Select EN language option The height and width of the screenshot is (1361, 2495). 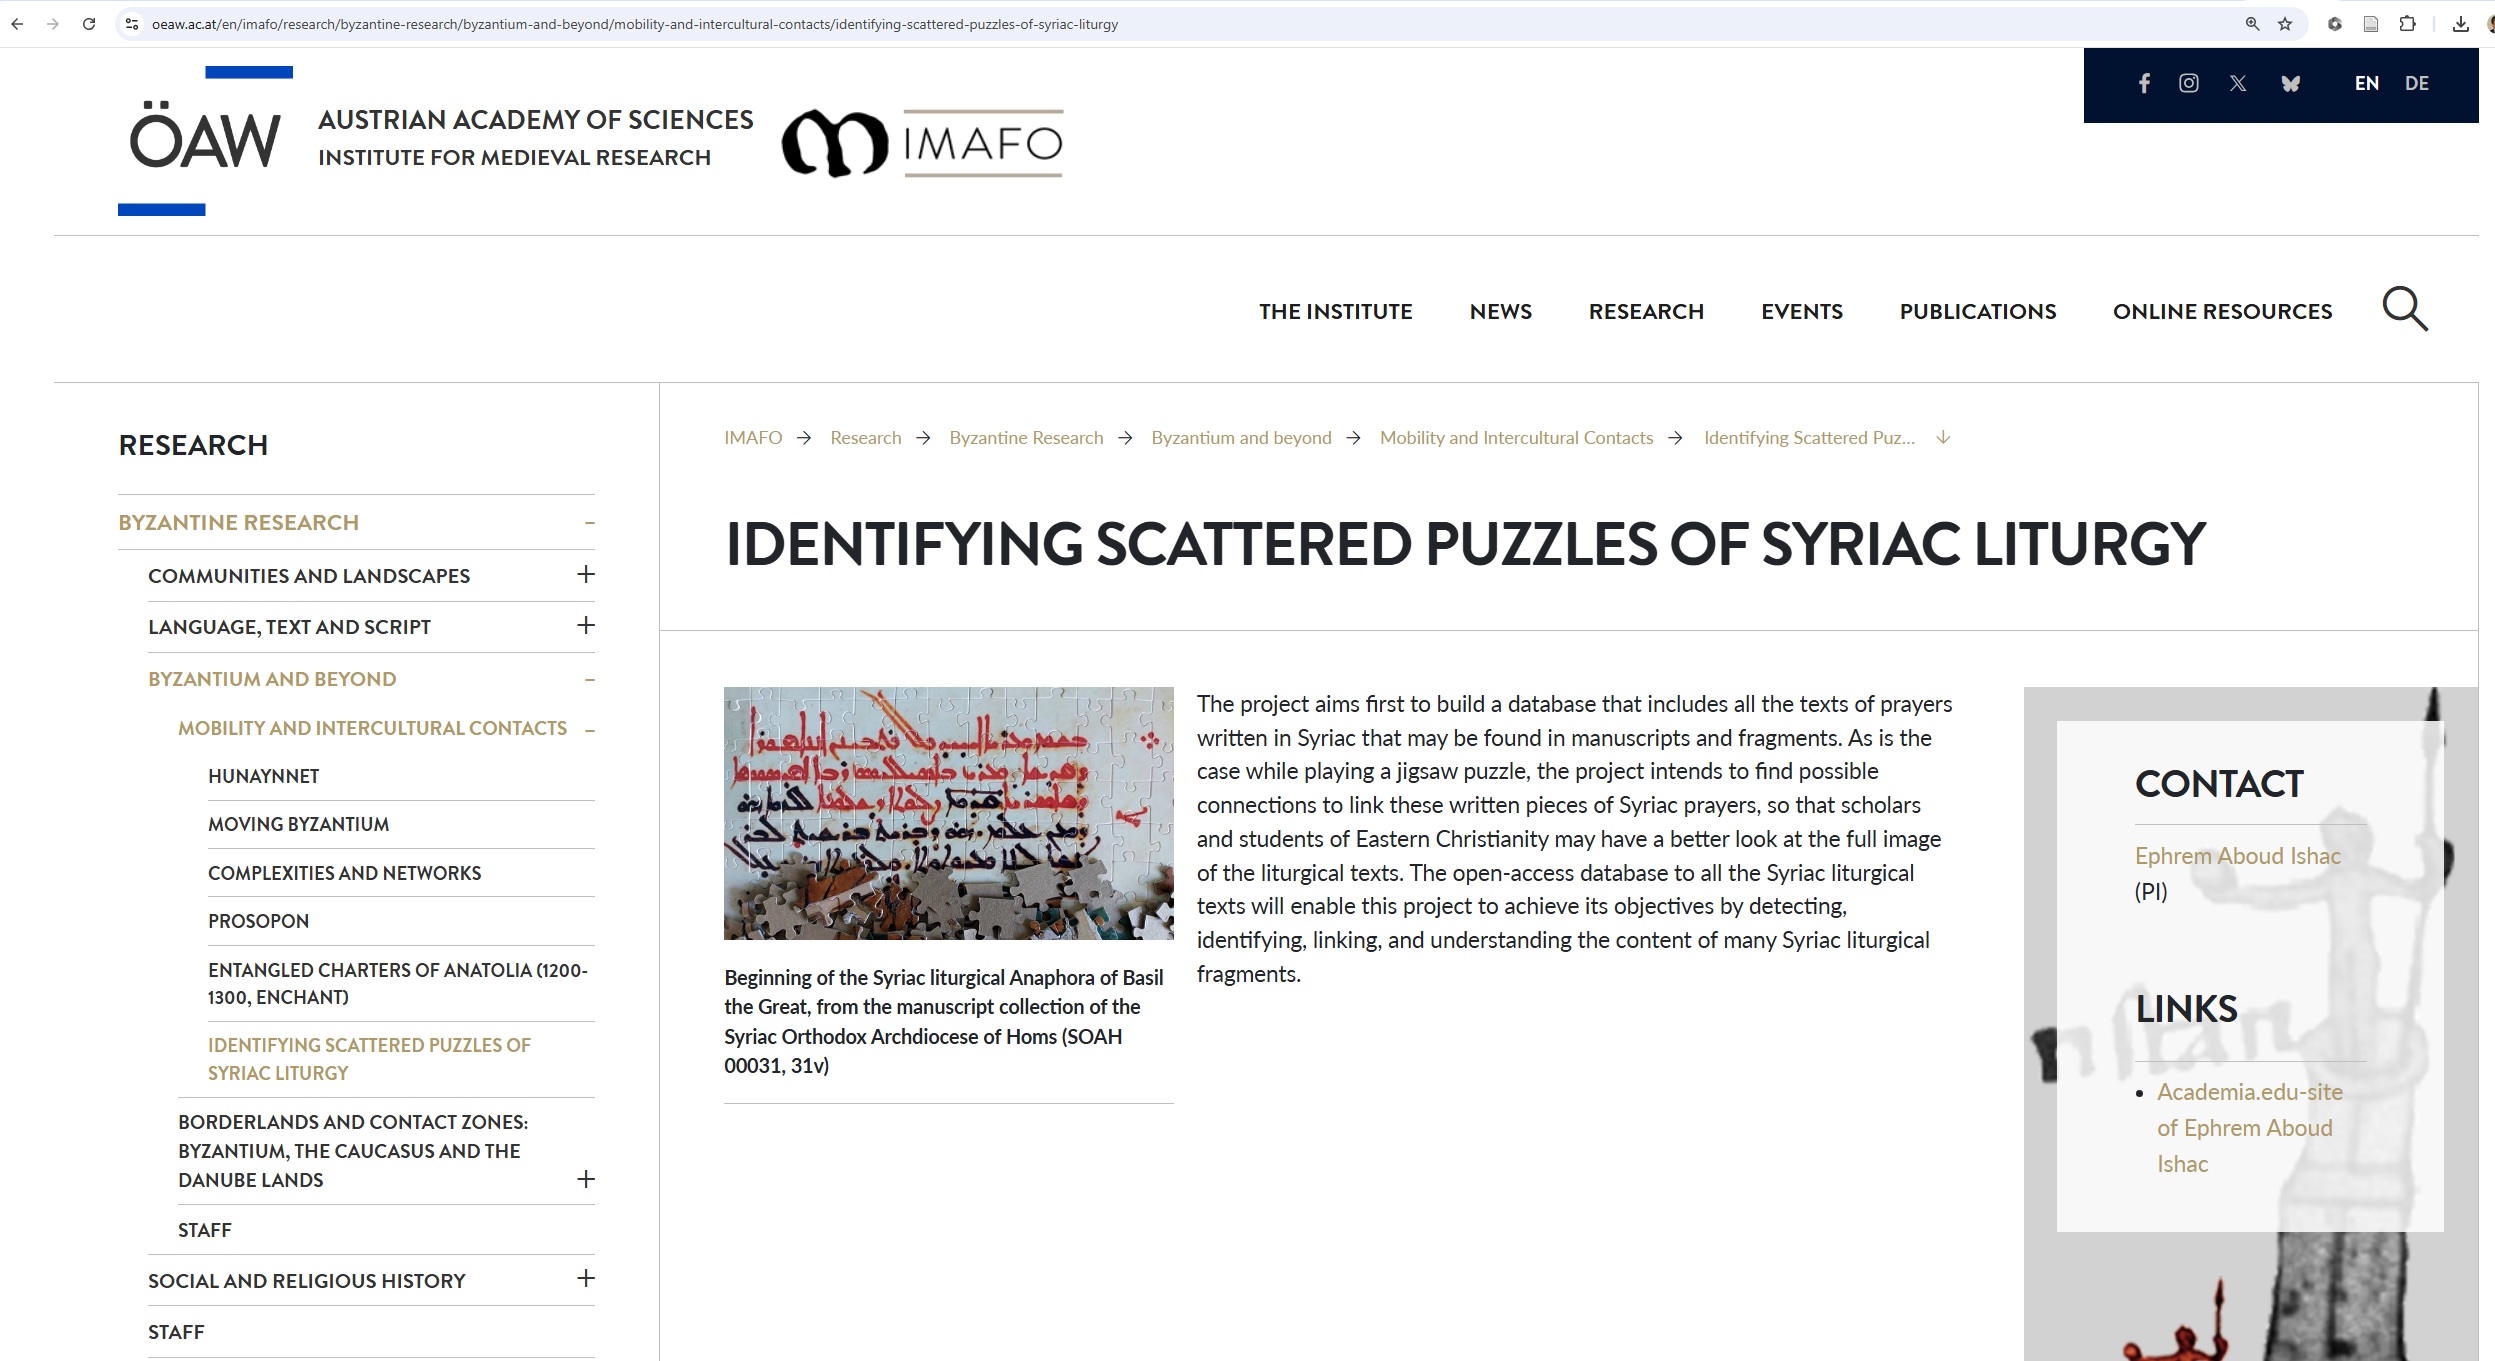(2366, 84)
